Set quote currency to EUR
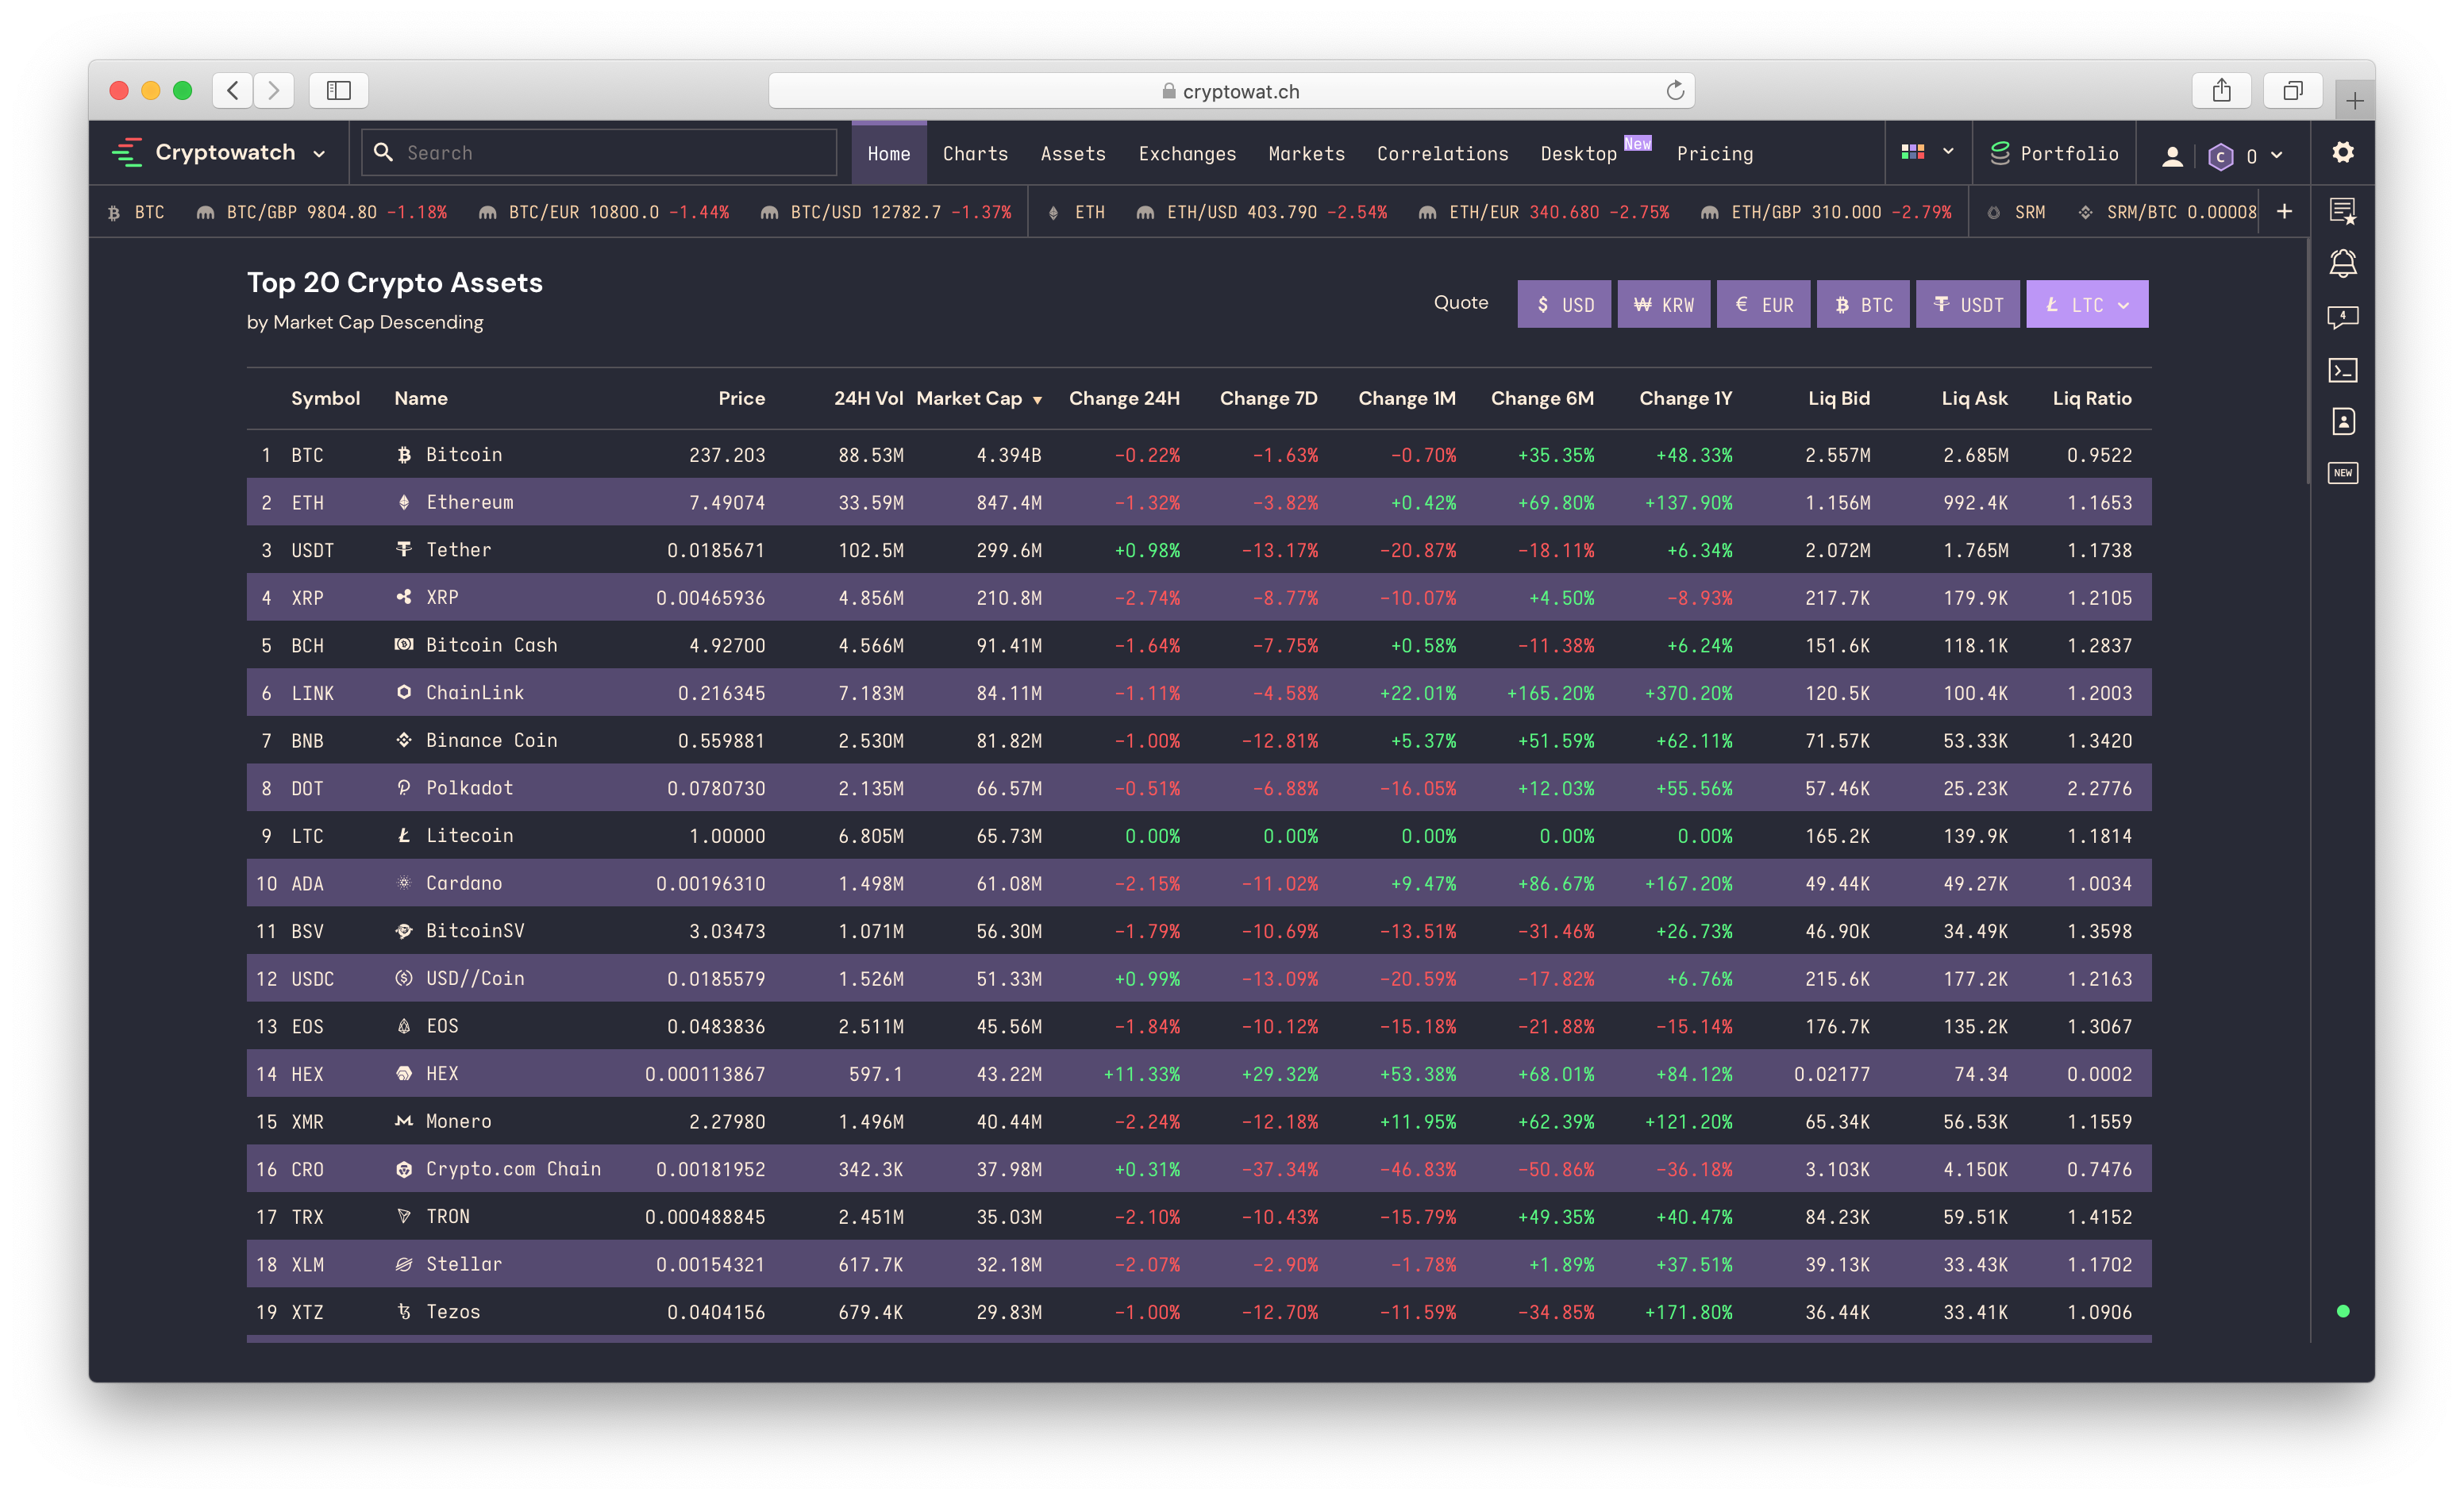Image resolution: width=2464 pixels, height=1500 pixels. 1763,304
